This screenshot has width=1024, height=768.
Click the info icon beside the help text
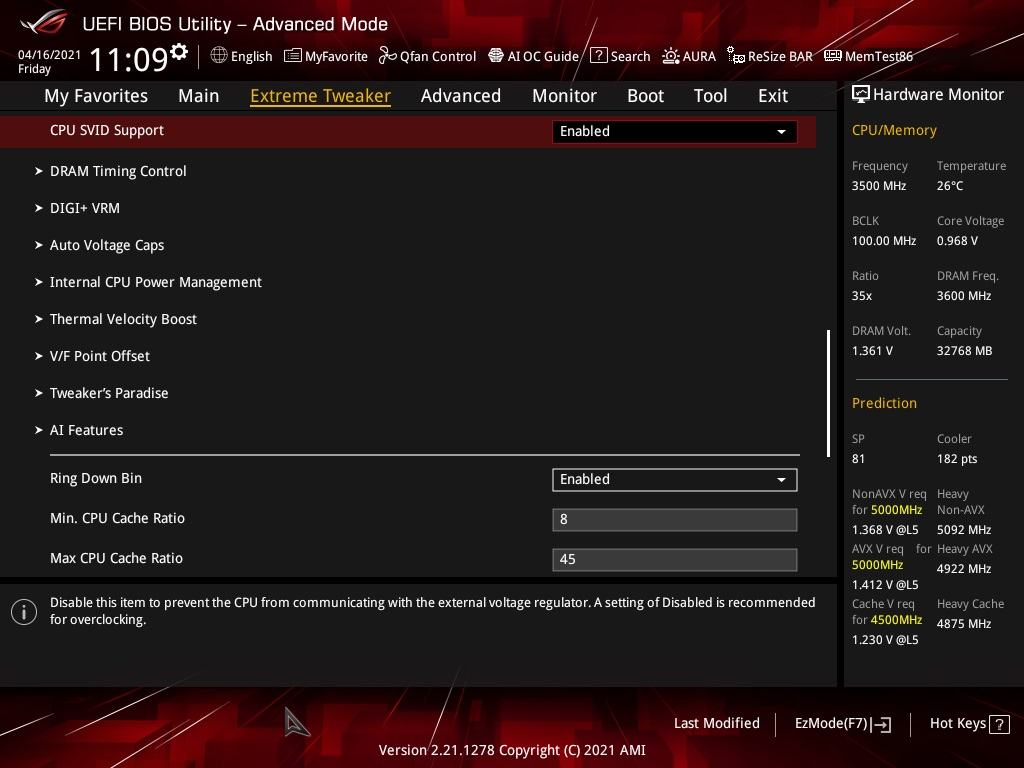(x=24, y=612)
